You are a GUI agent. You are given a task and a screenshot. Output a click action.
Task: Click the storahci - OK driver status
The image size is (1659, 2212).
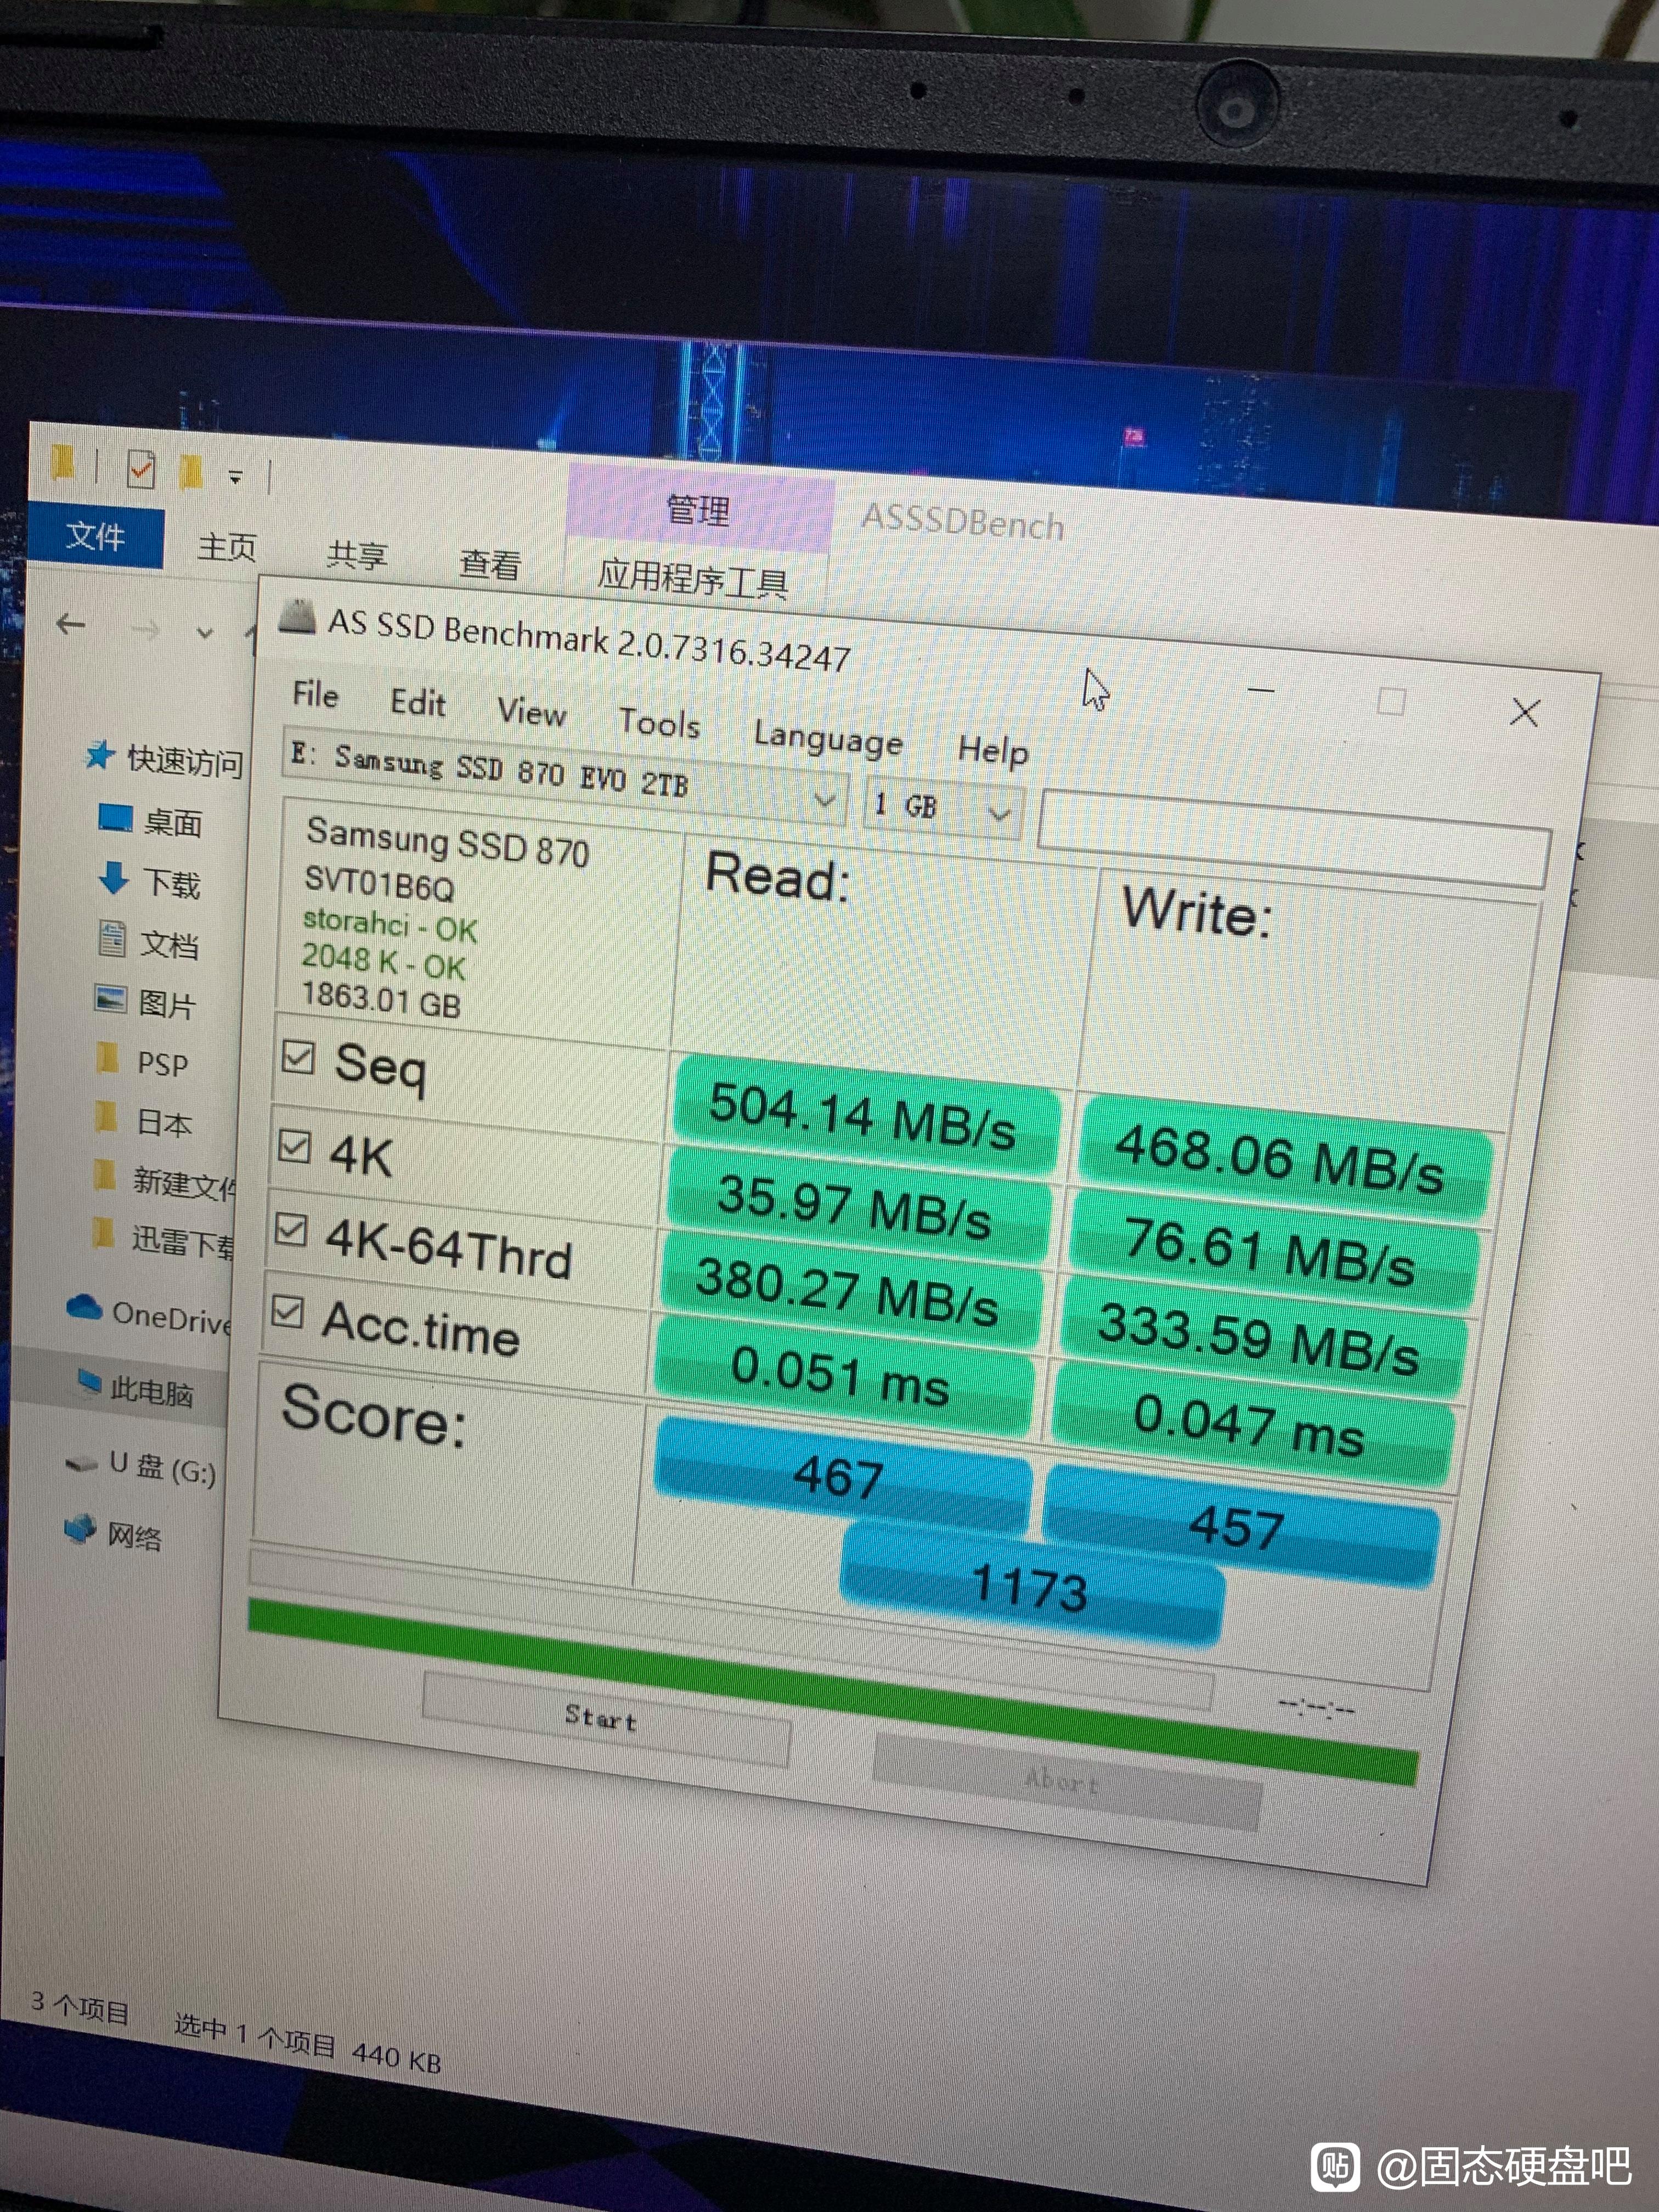390,925
